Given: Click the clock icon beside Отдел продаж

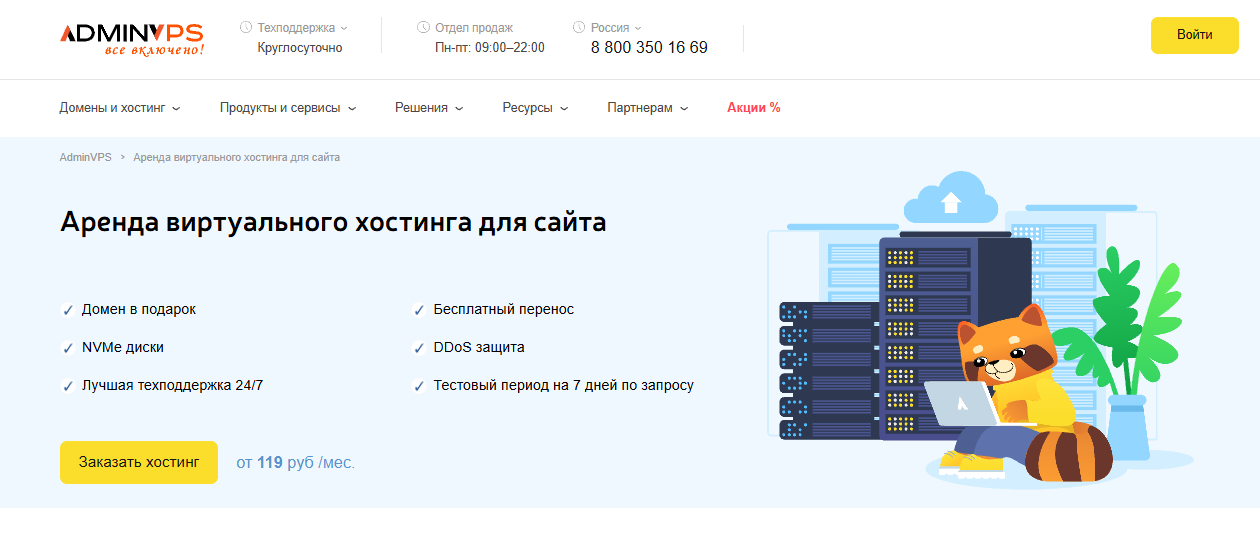Looking at the screenshot, I should coord(423,28).
